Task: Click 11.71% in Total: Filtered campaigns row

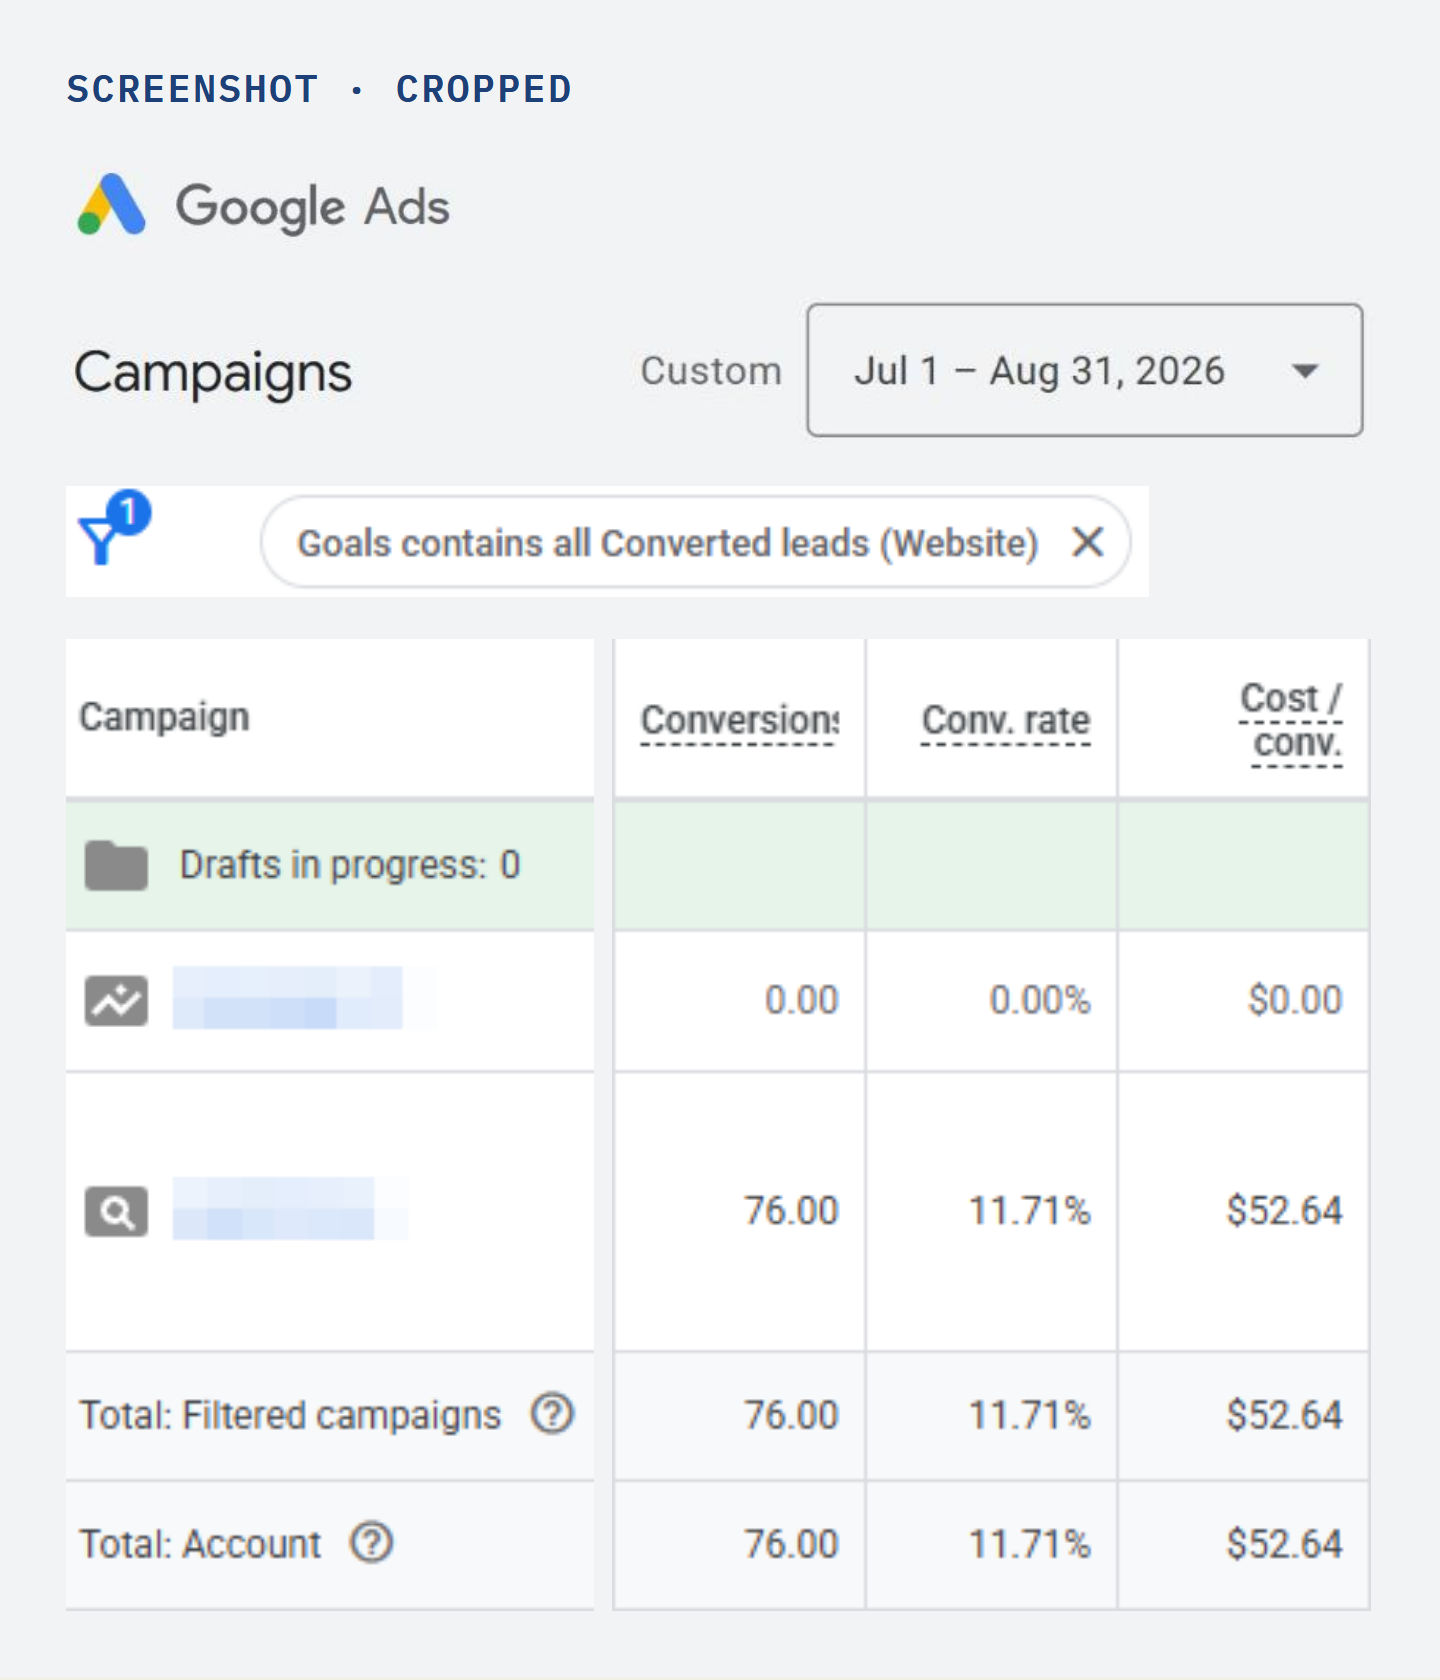Action: [1030, 1415]
